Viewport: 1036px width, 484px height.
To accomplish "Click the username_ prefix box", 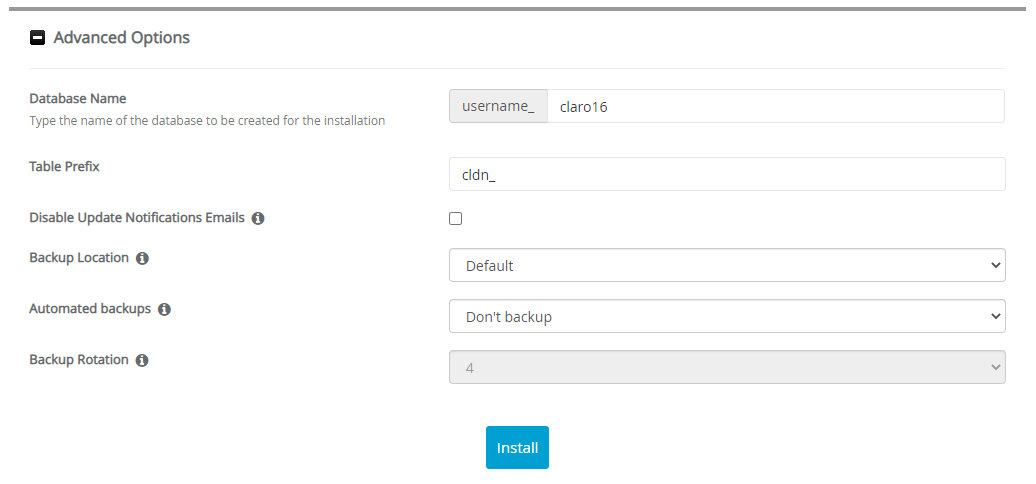I will (x=499, y=107).
